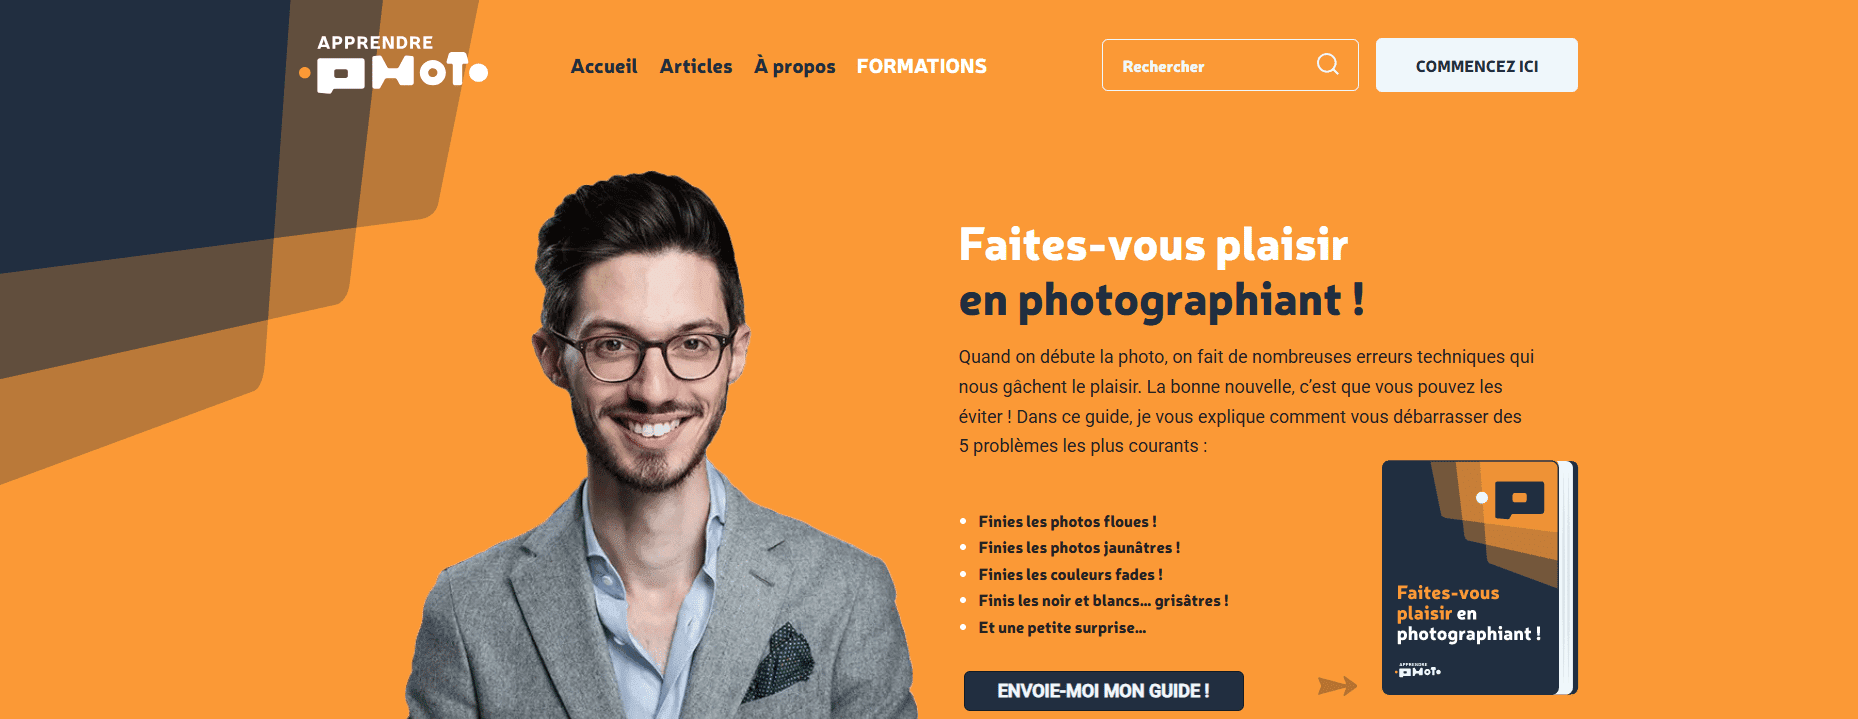Screen dimensions: 1858x719
Task: Click the guide book cover thumbnail
Action: 1479,578
